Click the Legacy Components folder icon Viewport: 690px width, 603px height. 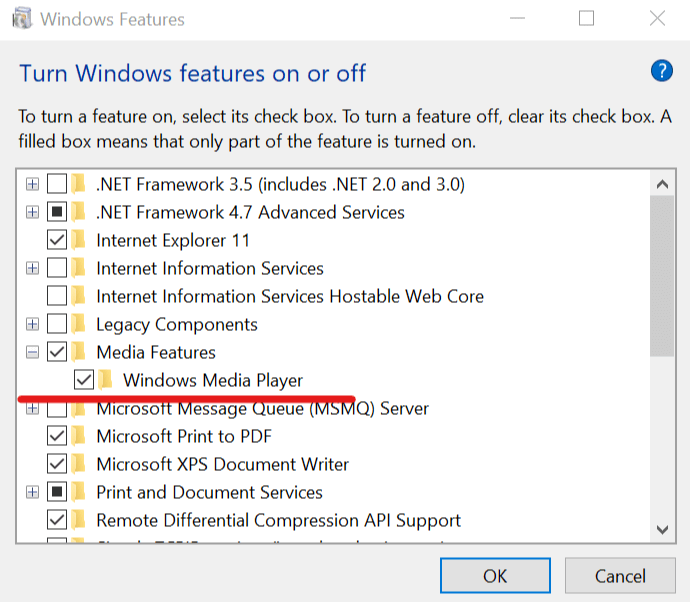(x=78, y=324)
